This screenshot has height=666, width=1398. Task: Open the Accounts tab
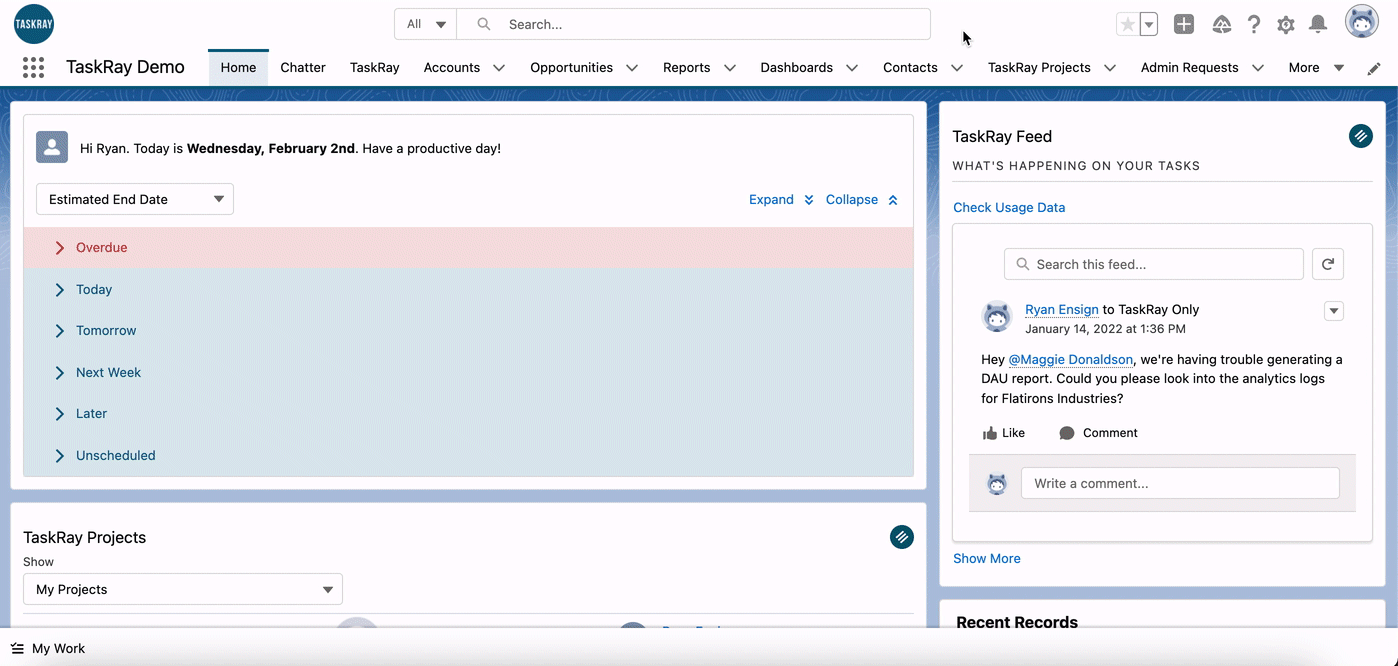452,67
